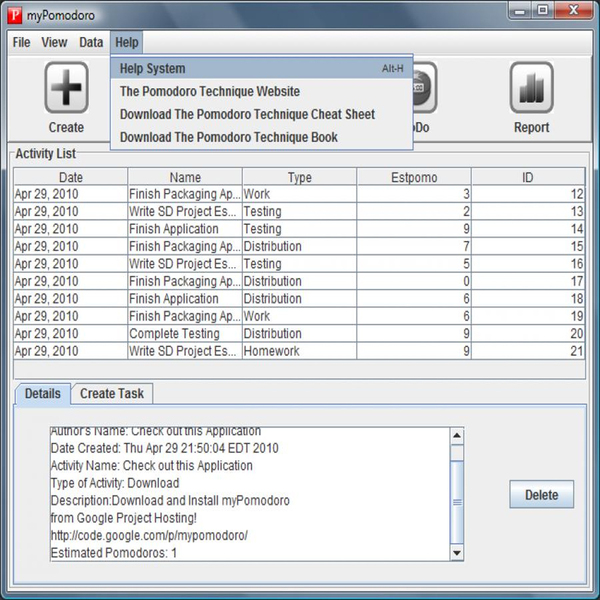Switch to the Details tab

click(x=42, y=393)
